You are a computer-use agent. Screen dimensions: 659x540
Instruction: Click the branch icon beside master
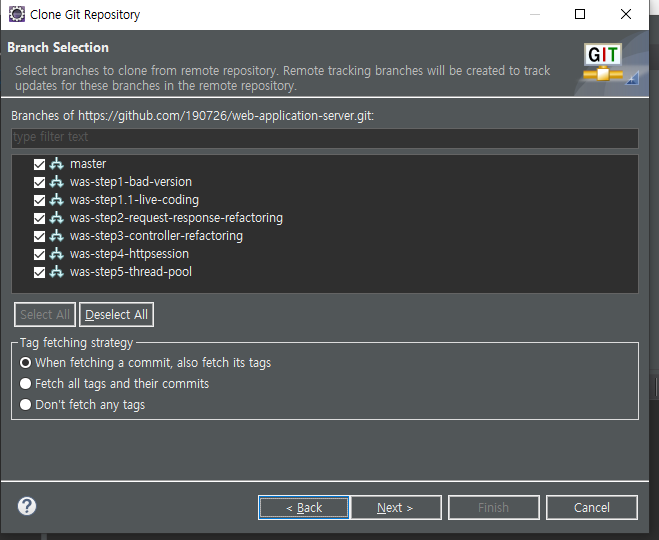coord(57,164)
